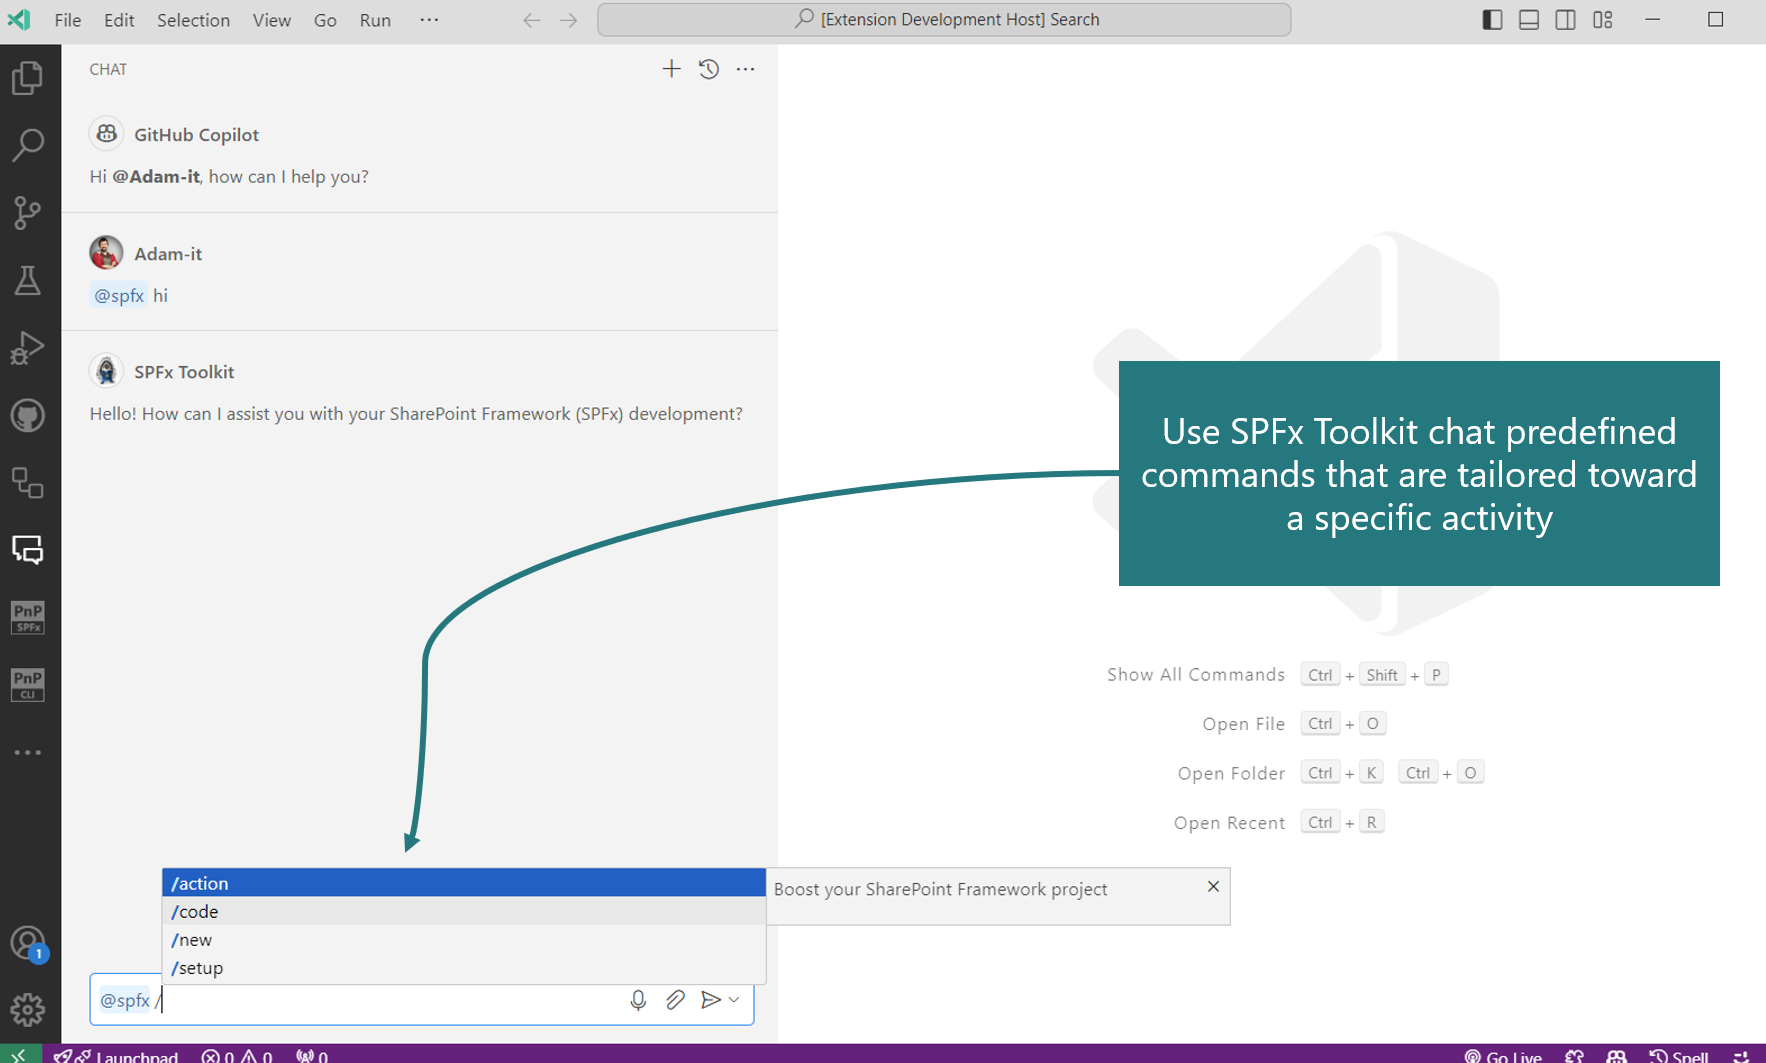Show more menu items ellipsis

(x=429, y=20)
